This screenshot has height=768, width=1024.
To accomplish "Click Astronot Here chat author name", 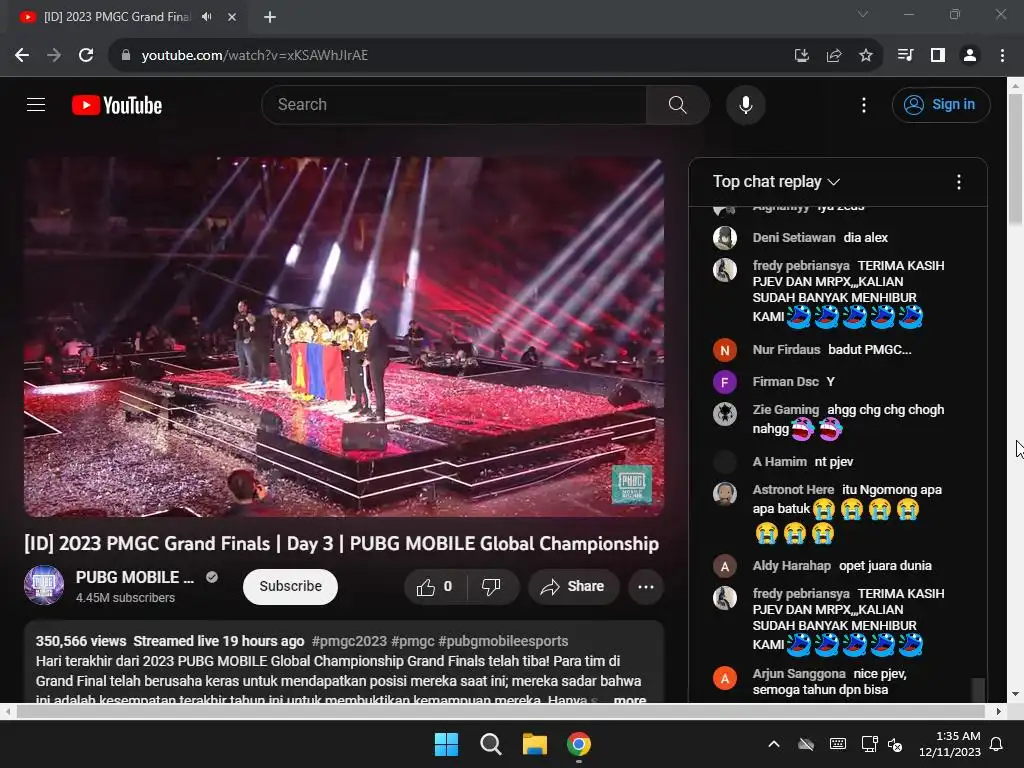I will tap(793, 490).
